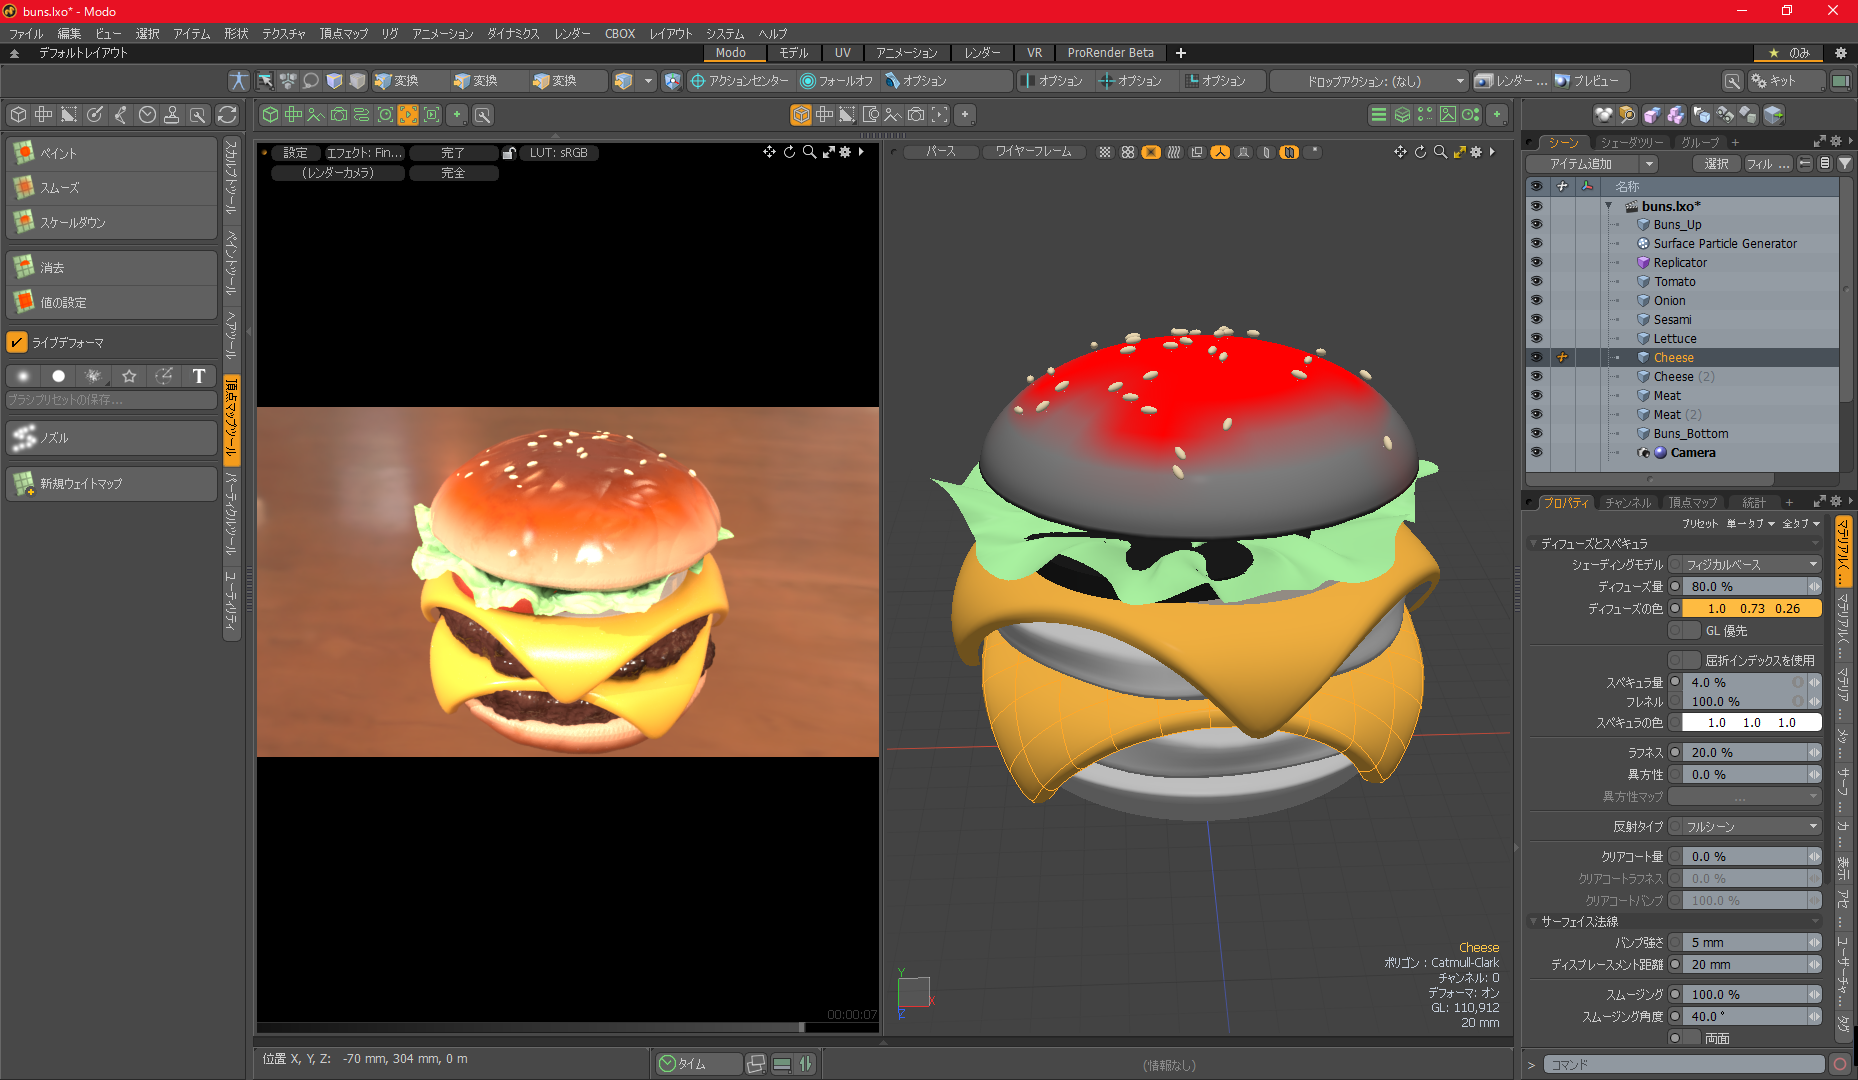This screenshot has width=1858, height=1080.
Task: Open the Drop Action dropdown
Action: coord(1370,81)
